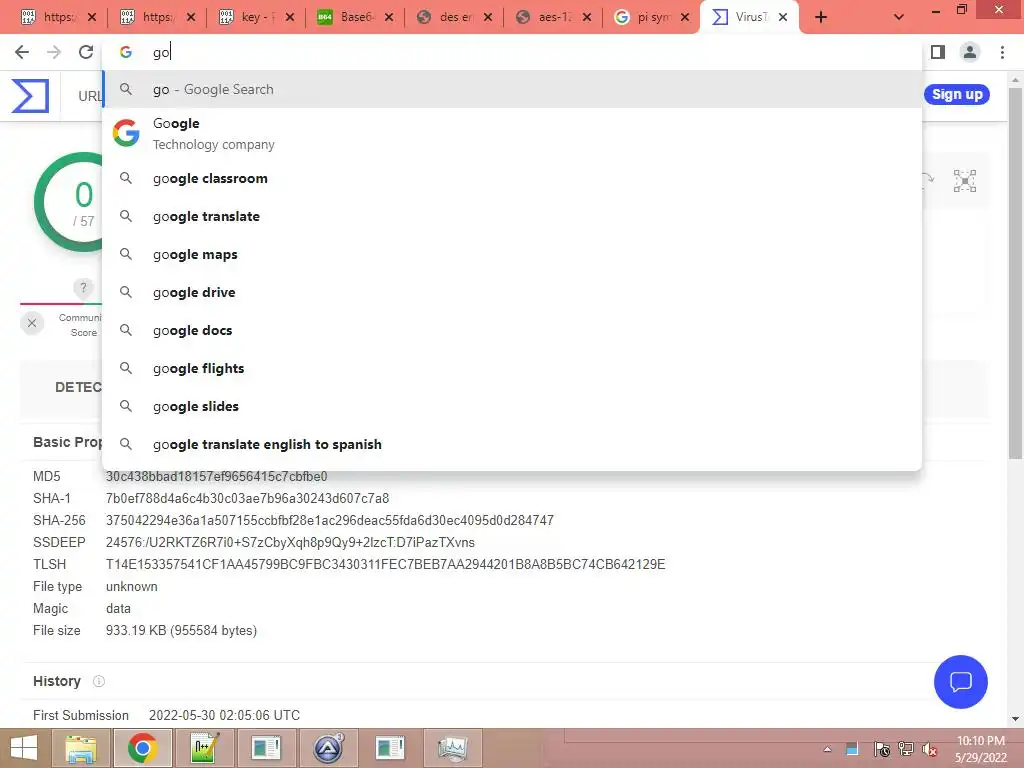Select the VirusTotal tab
1024x768 pixels.
(x=750, y=18)
